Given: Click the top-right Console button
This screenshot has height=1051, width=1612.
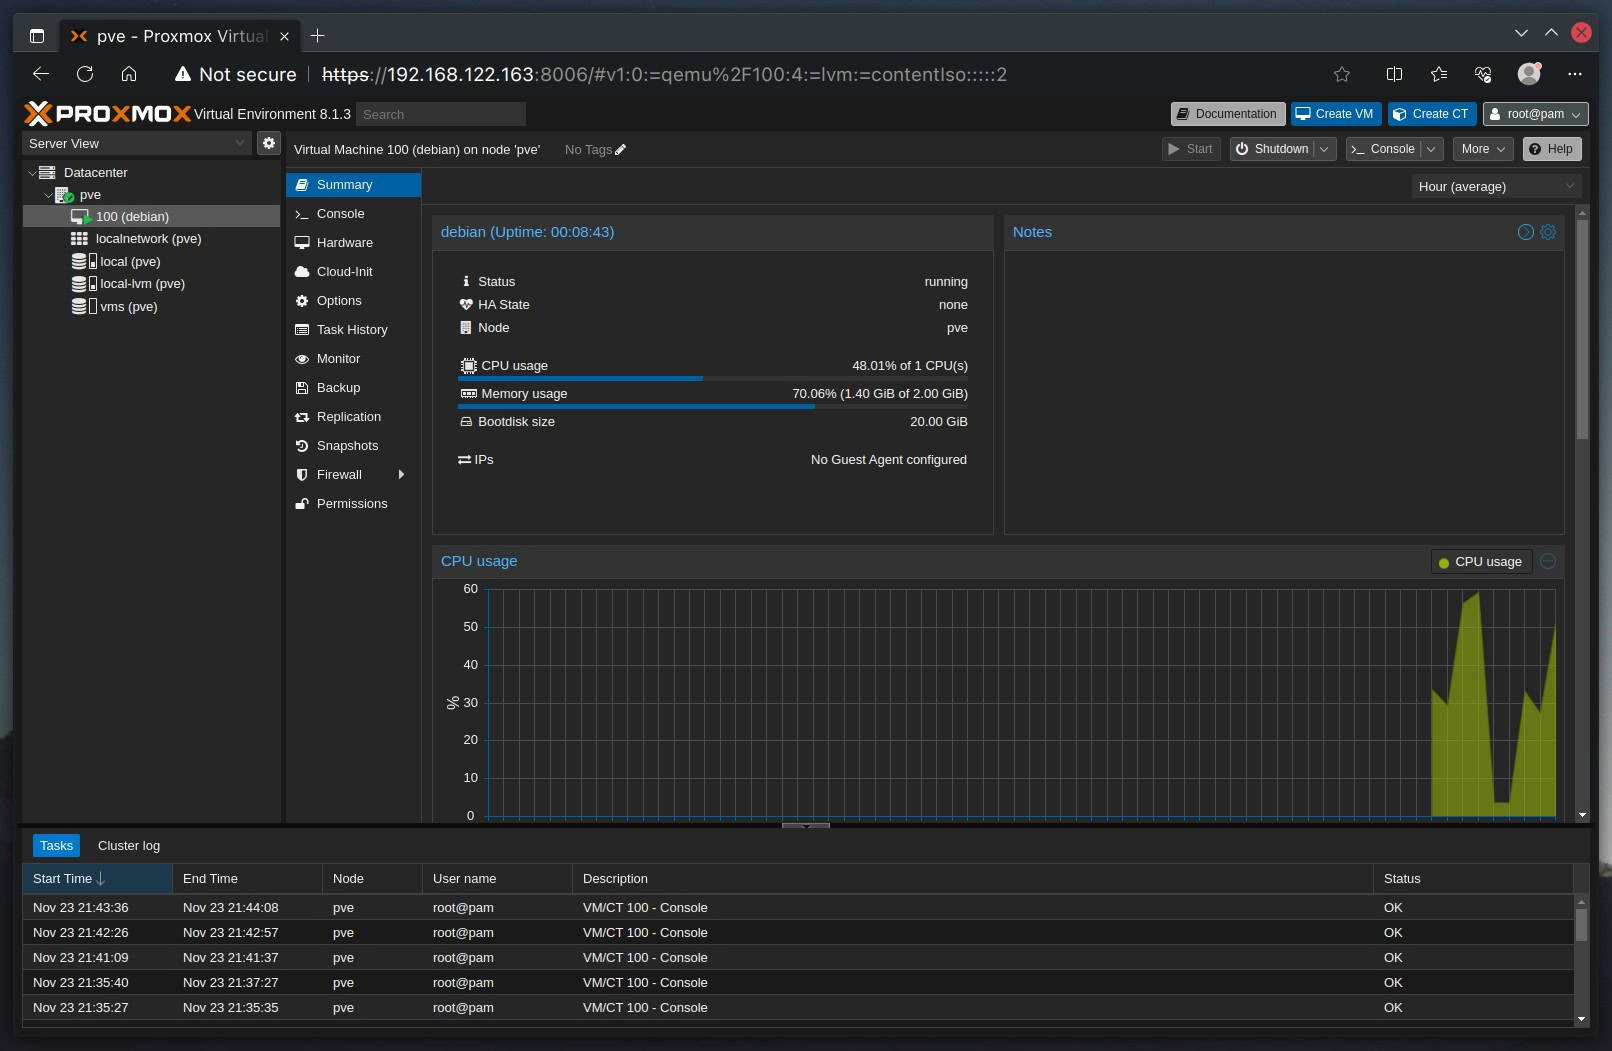Looking at the screenshot, I should pos(1383,149).
